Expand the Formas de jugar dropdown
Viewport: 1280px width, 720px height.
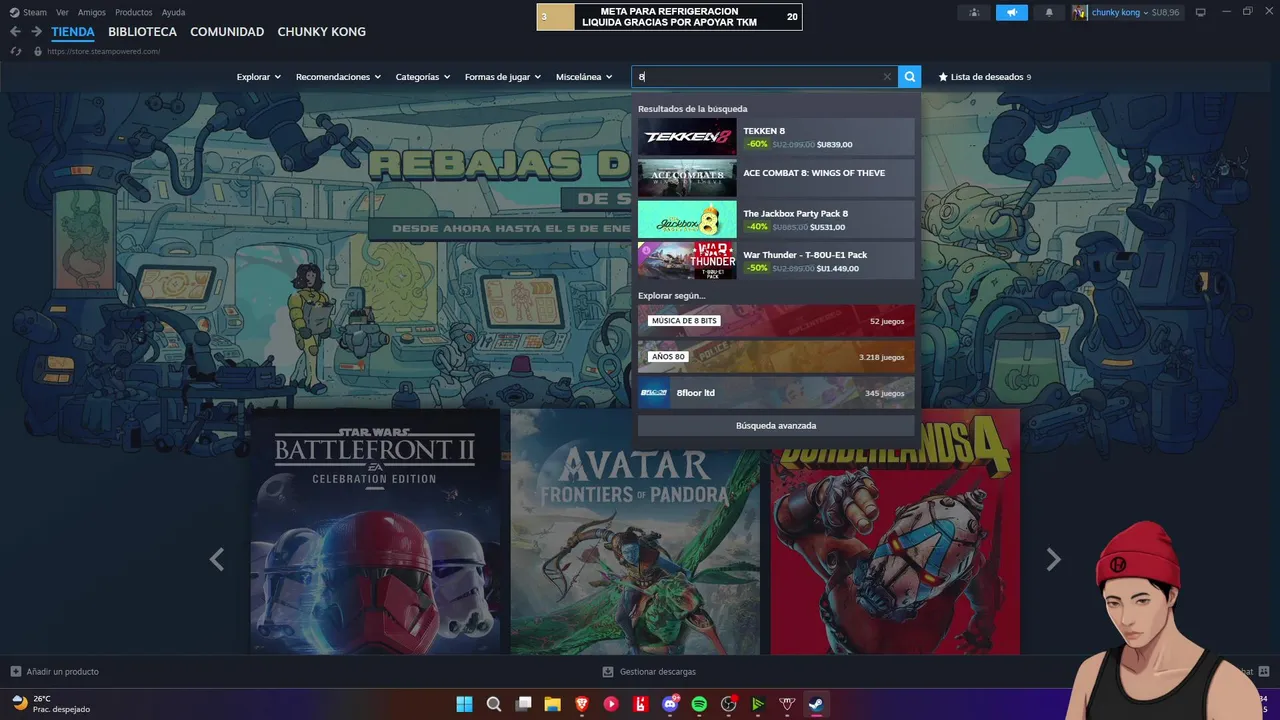tap(503, 77)
